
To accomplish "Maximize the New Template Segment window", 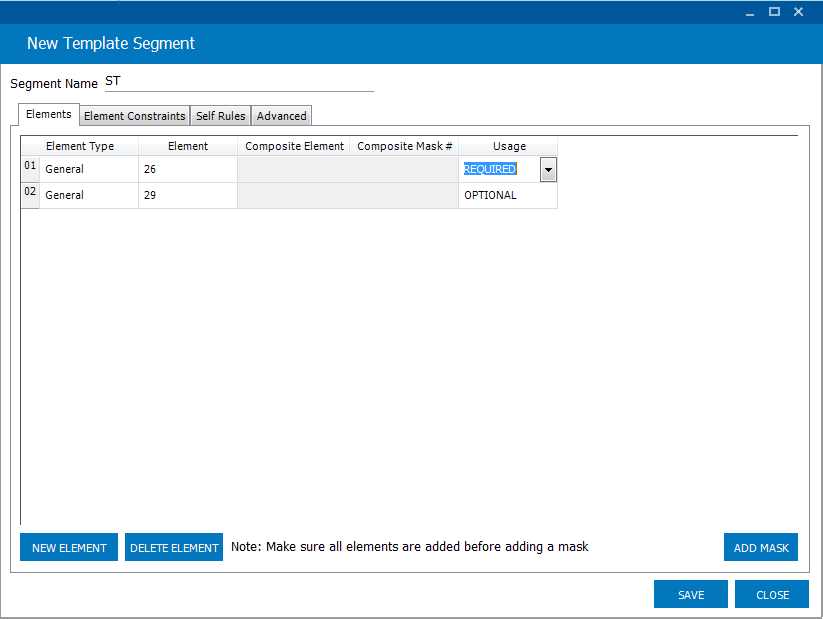I will pos(774,12).
